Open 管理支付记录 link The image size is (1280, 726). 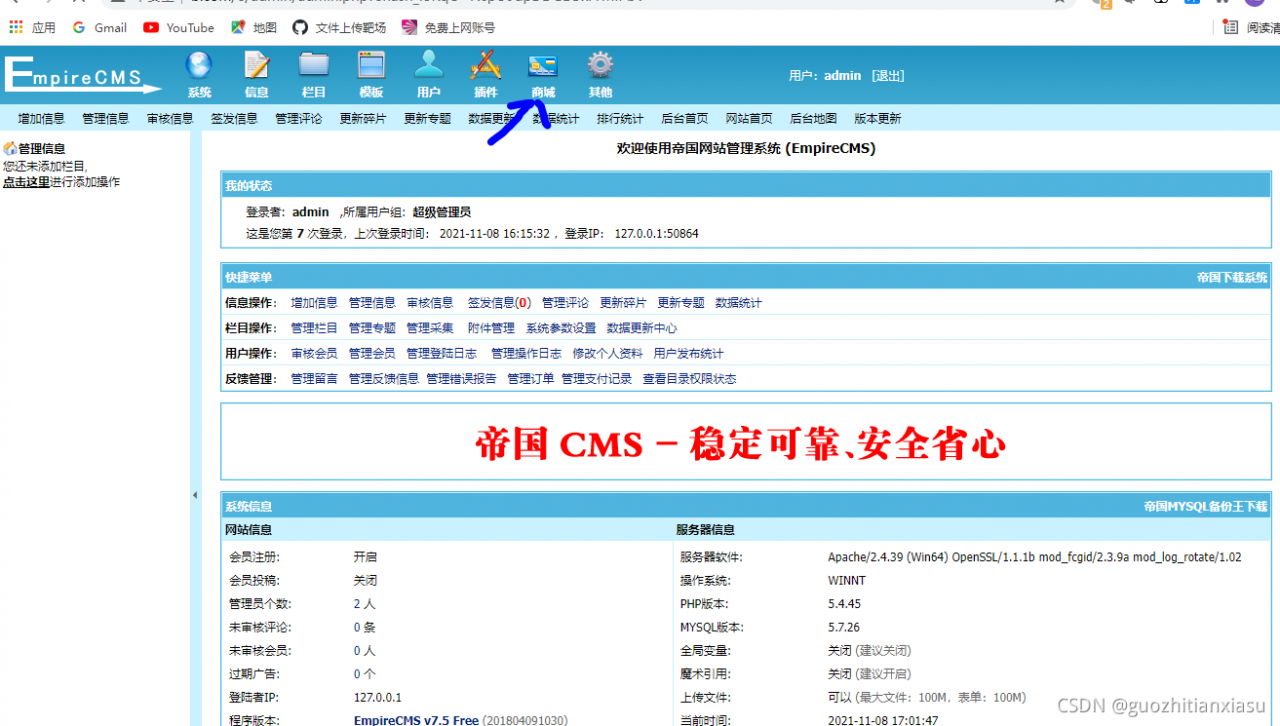pyautogui.click(x=596, y=378)
